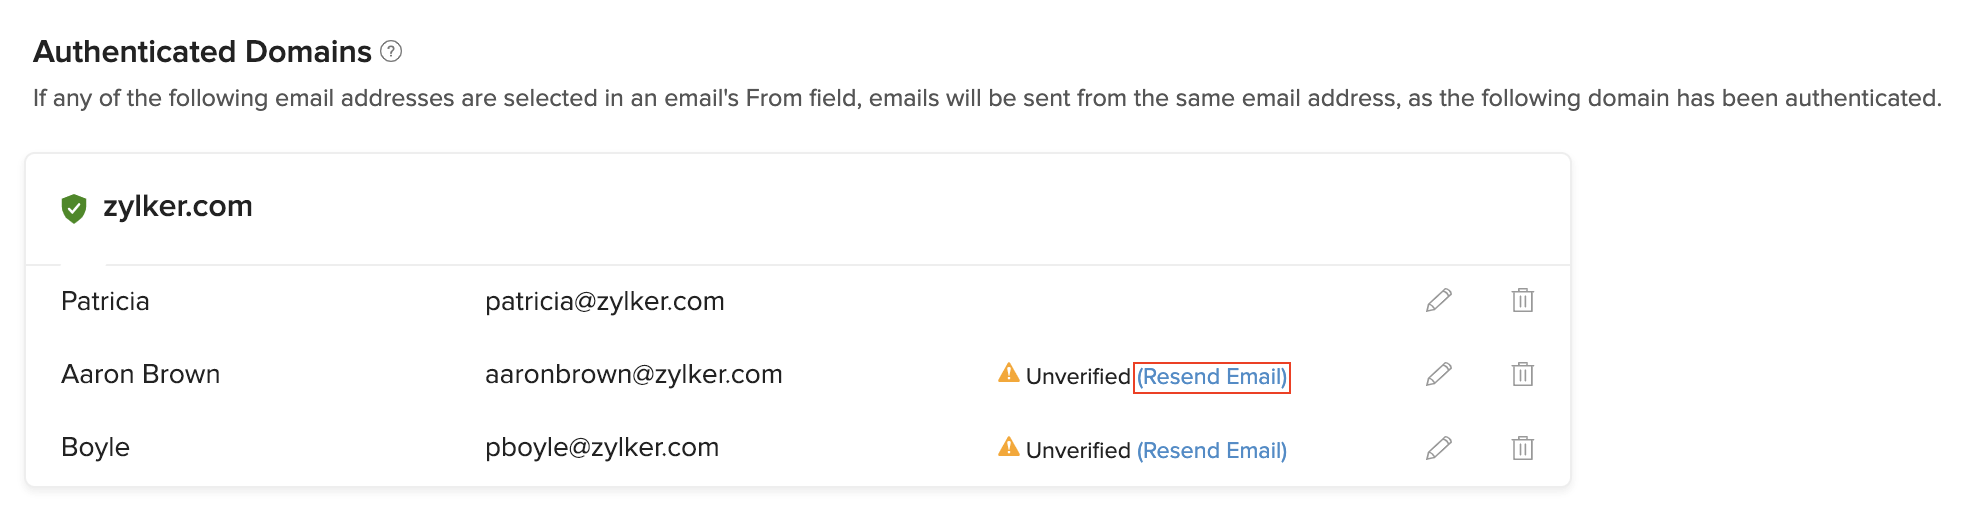Viewport: 1986px width, 514px height.
Task: Delete the Boyle email entry
Action: tap(1522, 448)
